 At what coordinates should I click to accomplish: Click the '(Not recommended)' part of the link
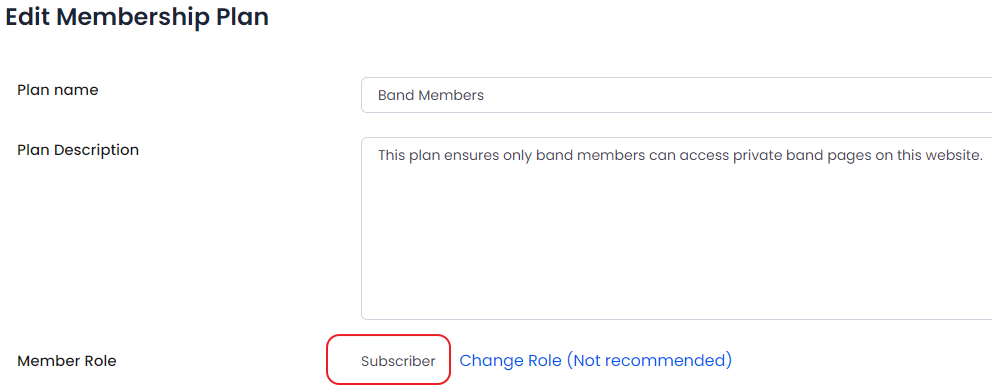tap(648, 360)
